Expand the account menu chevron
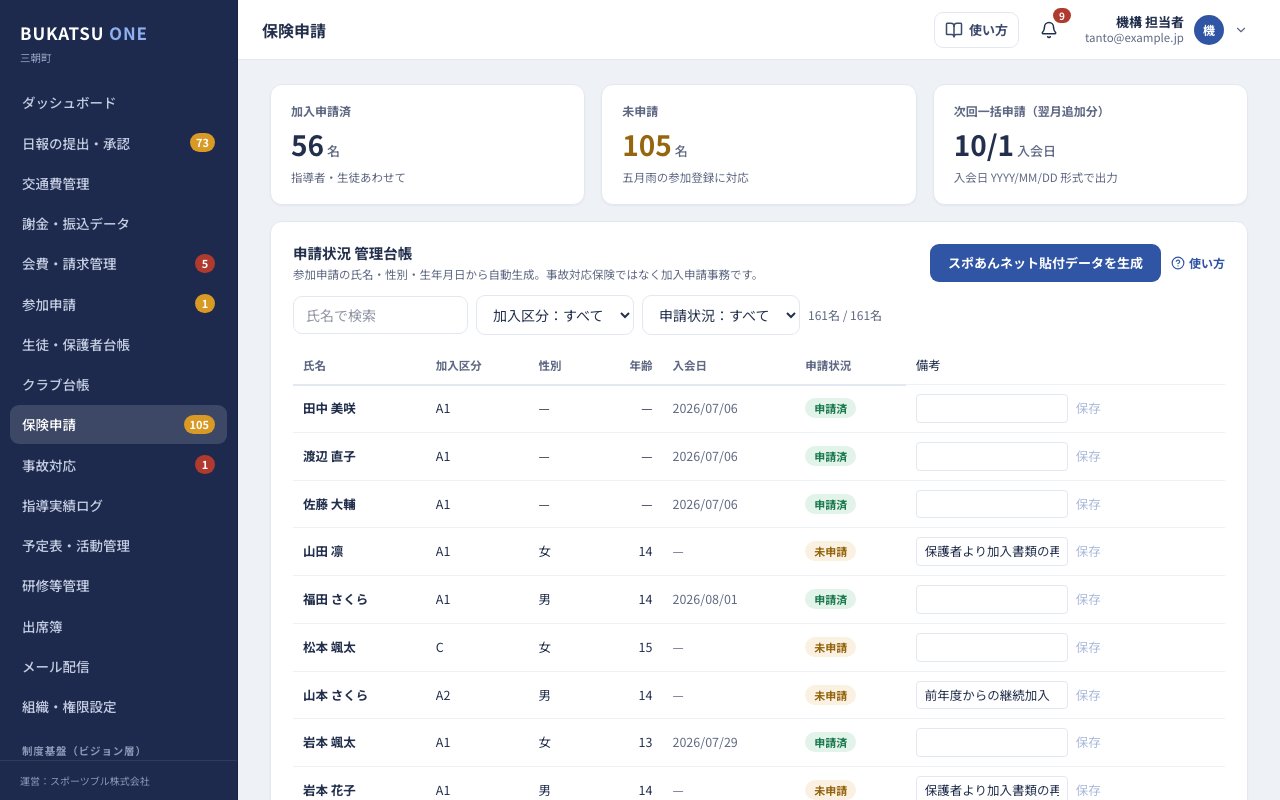Screen dimensions: 1280x800 click(1241, 30)
